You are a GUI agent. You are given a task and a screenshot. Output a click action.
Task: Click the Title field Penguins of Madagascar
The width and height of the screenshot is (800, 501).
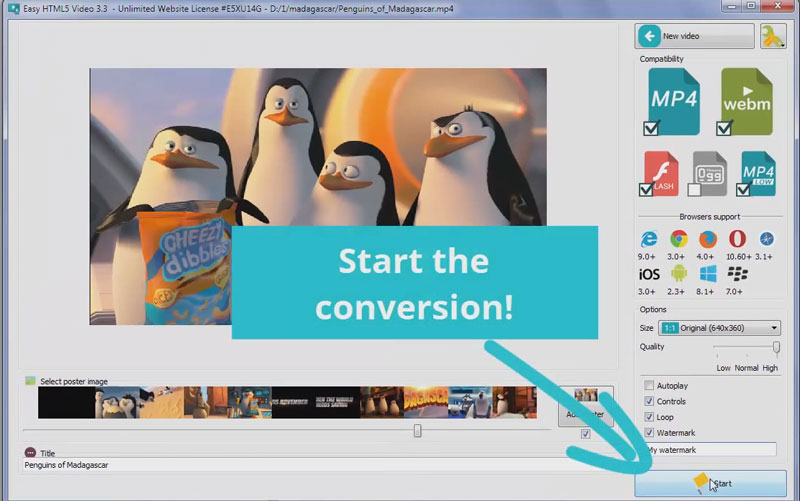316,465
